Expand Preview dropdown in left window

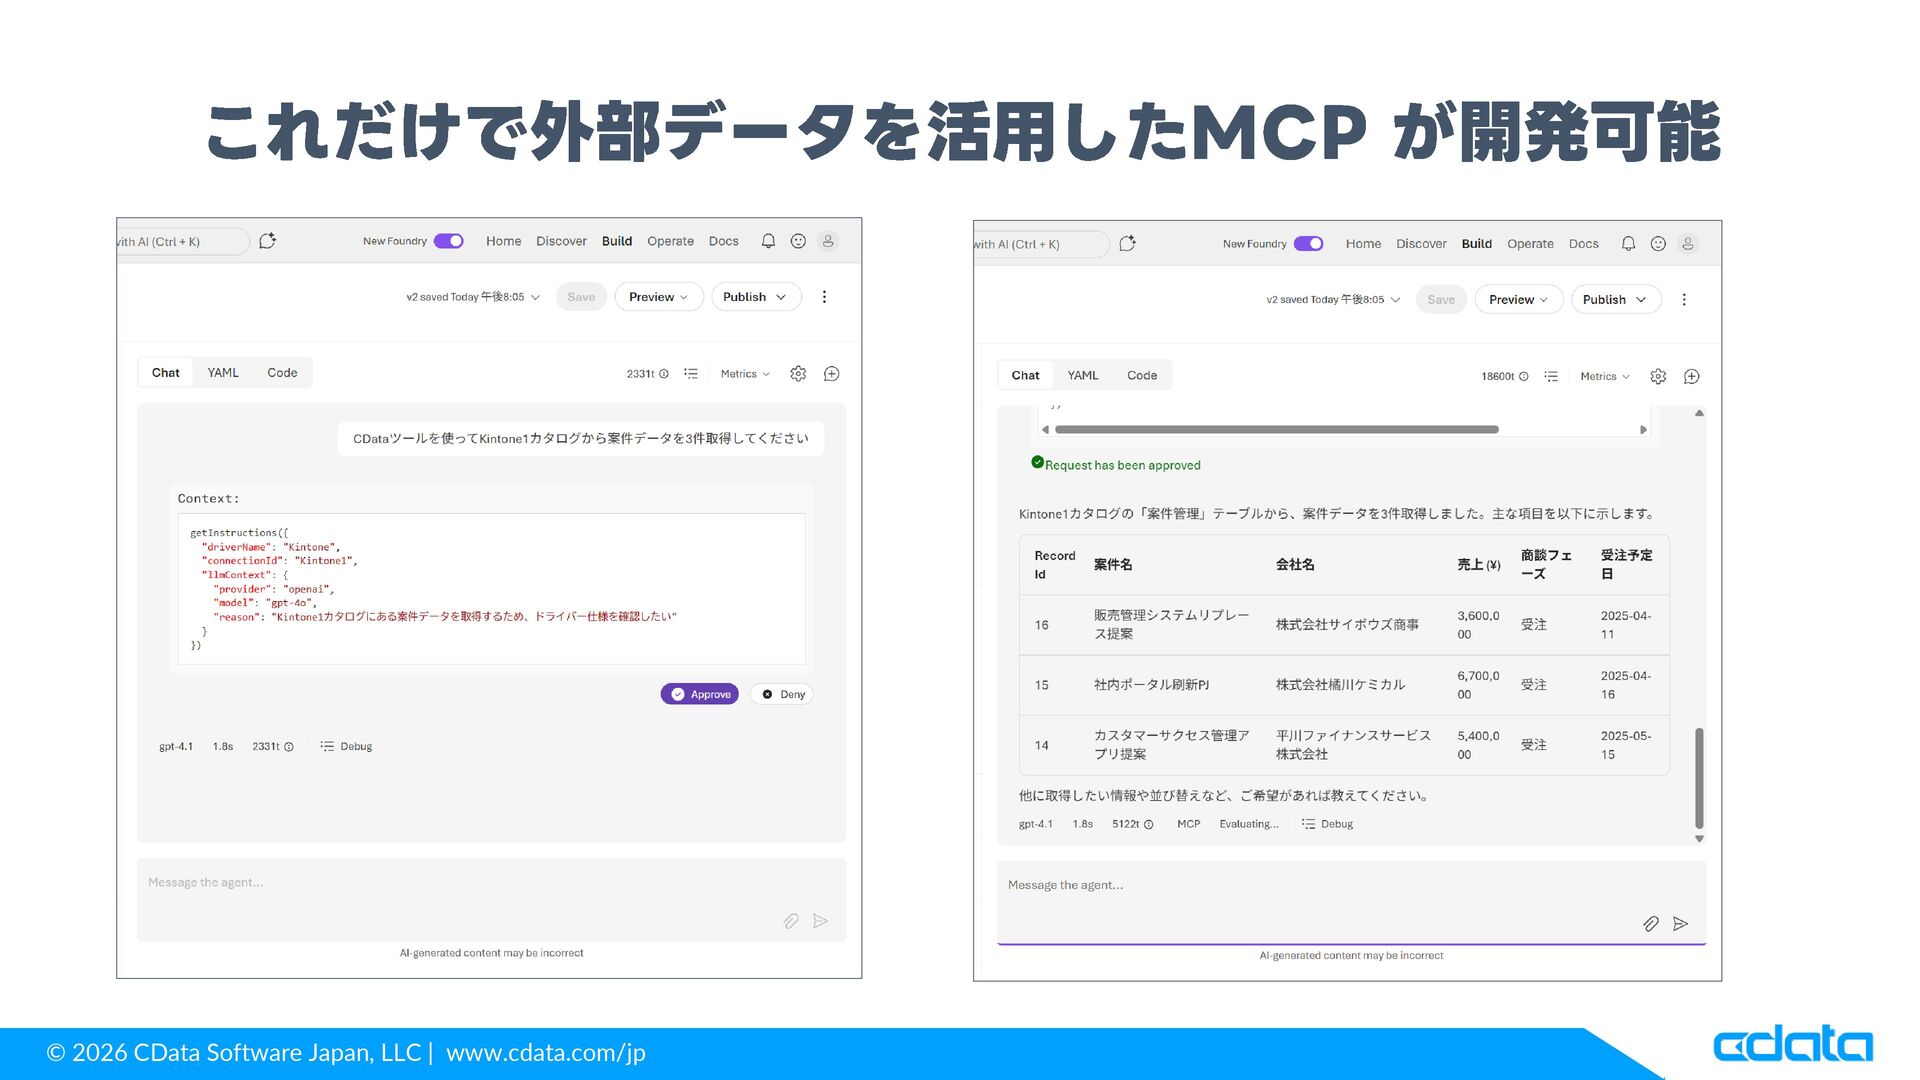click(x=658, y=297)
